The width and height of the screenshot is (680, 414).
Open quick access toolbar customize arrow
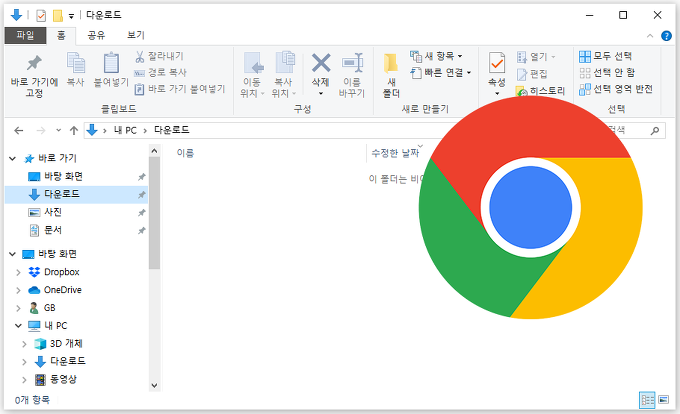tap(71, 16)
